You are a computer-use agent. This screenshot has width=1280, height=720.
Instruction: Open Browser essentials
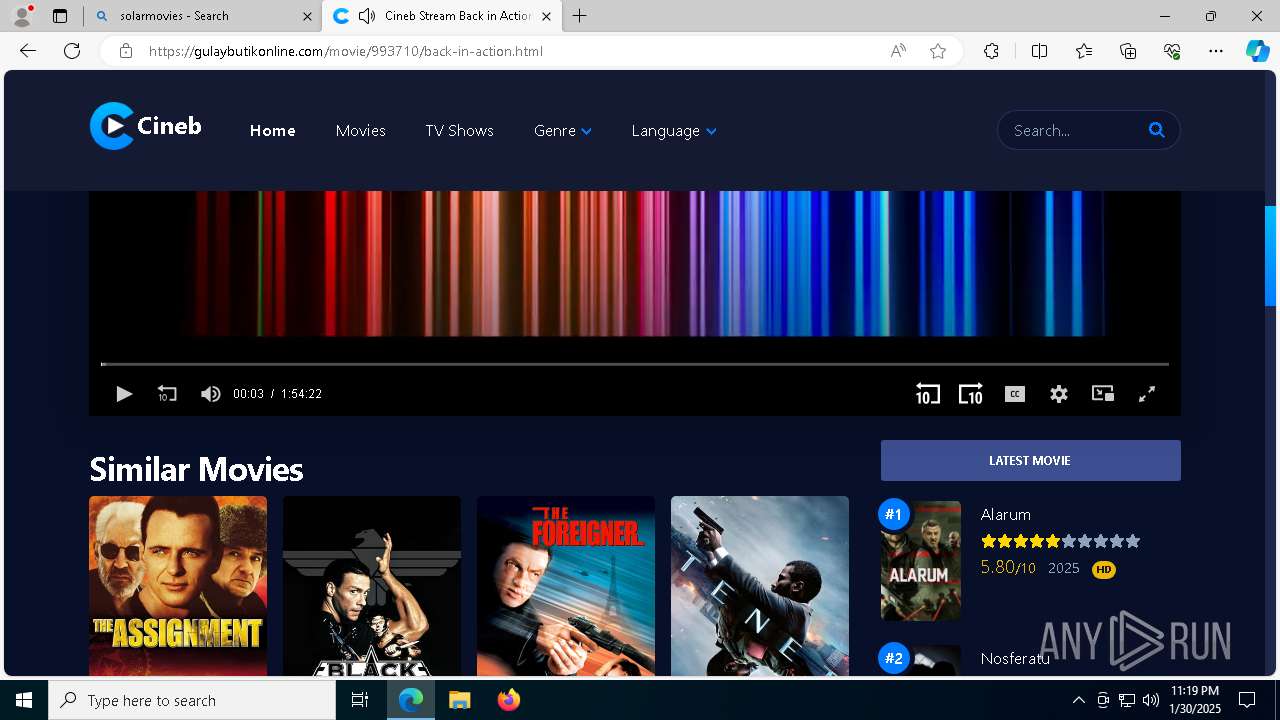click(1172, 51)
